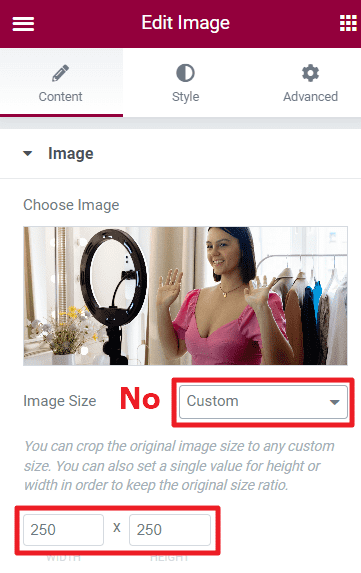The width and height of the screenshot is (361, 573).
Task: Open the widgets grid icon
Action: [348, 23]
